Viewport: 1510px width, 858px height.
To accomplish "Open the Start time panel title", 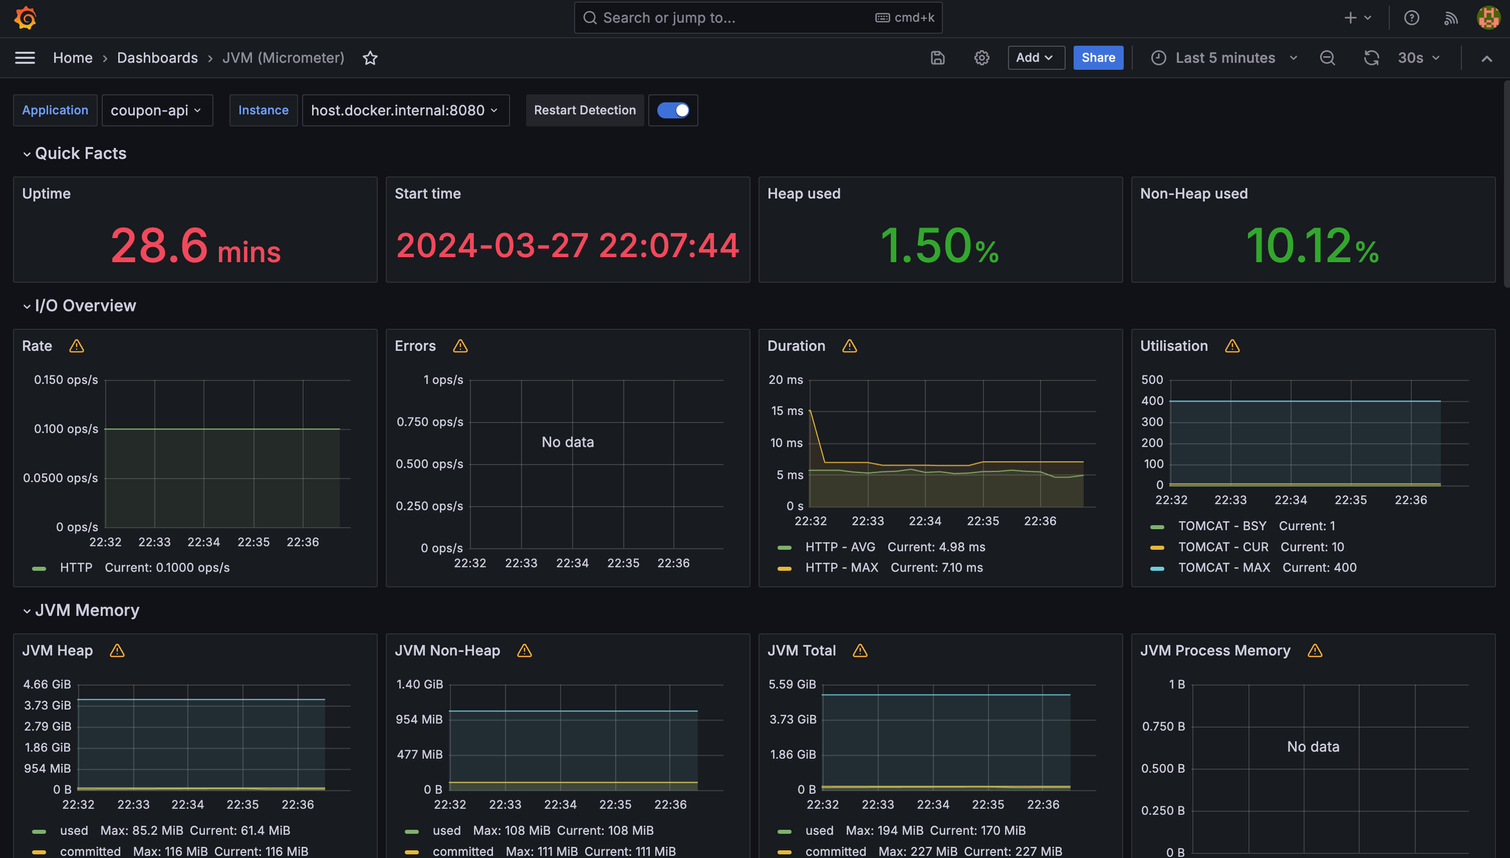I will [428, 194].
